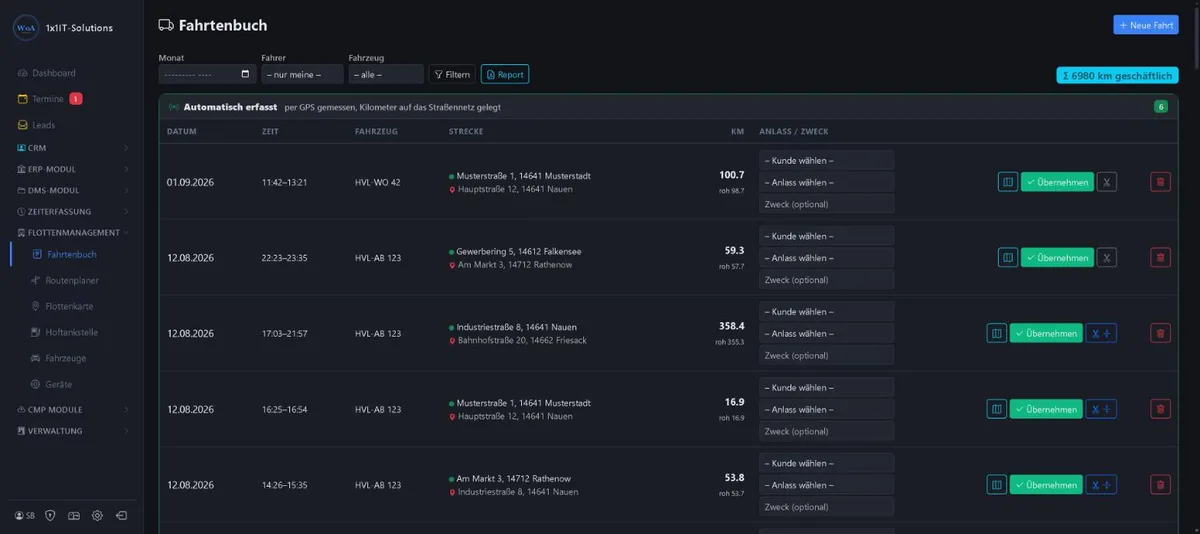Click scissors/plus icon on the 16.9 km trip

click(x=1101, y=409)
